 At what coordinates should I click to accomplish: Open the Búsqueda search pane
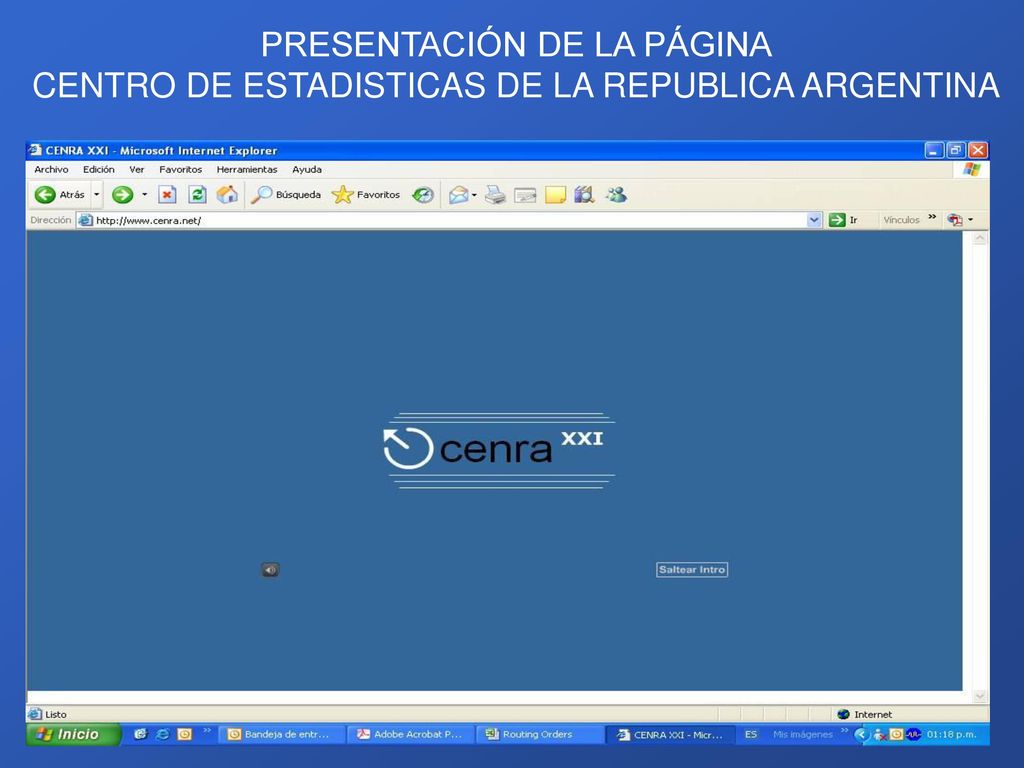(x=286, y=195)
